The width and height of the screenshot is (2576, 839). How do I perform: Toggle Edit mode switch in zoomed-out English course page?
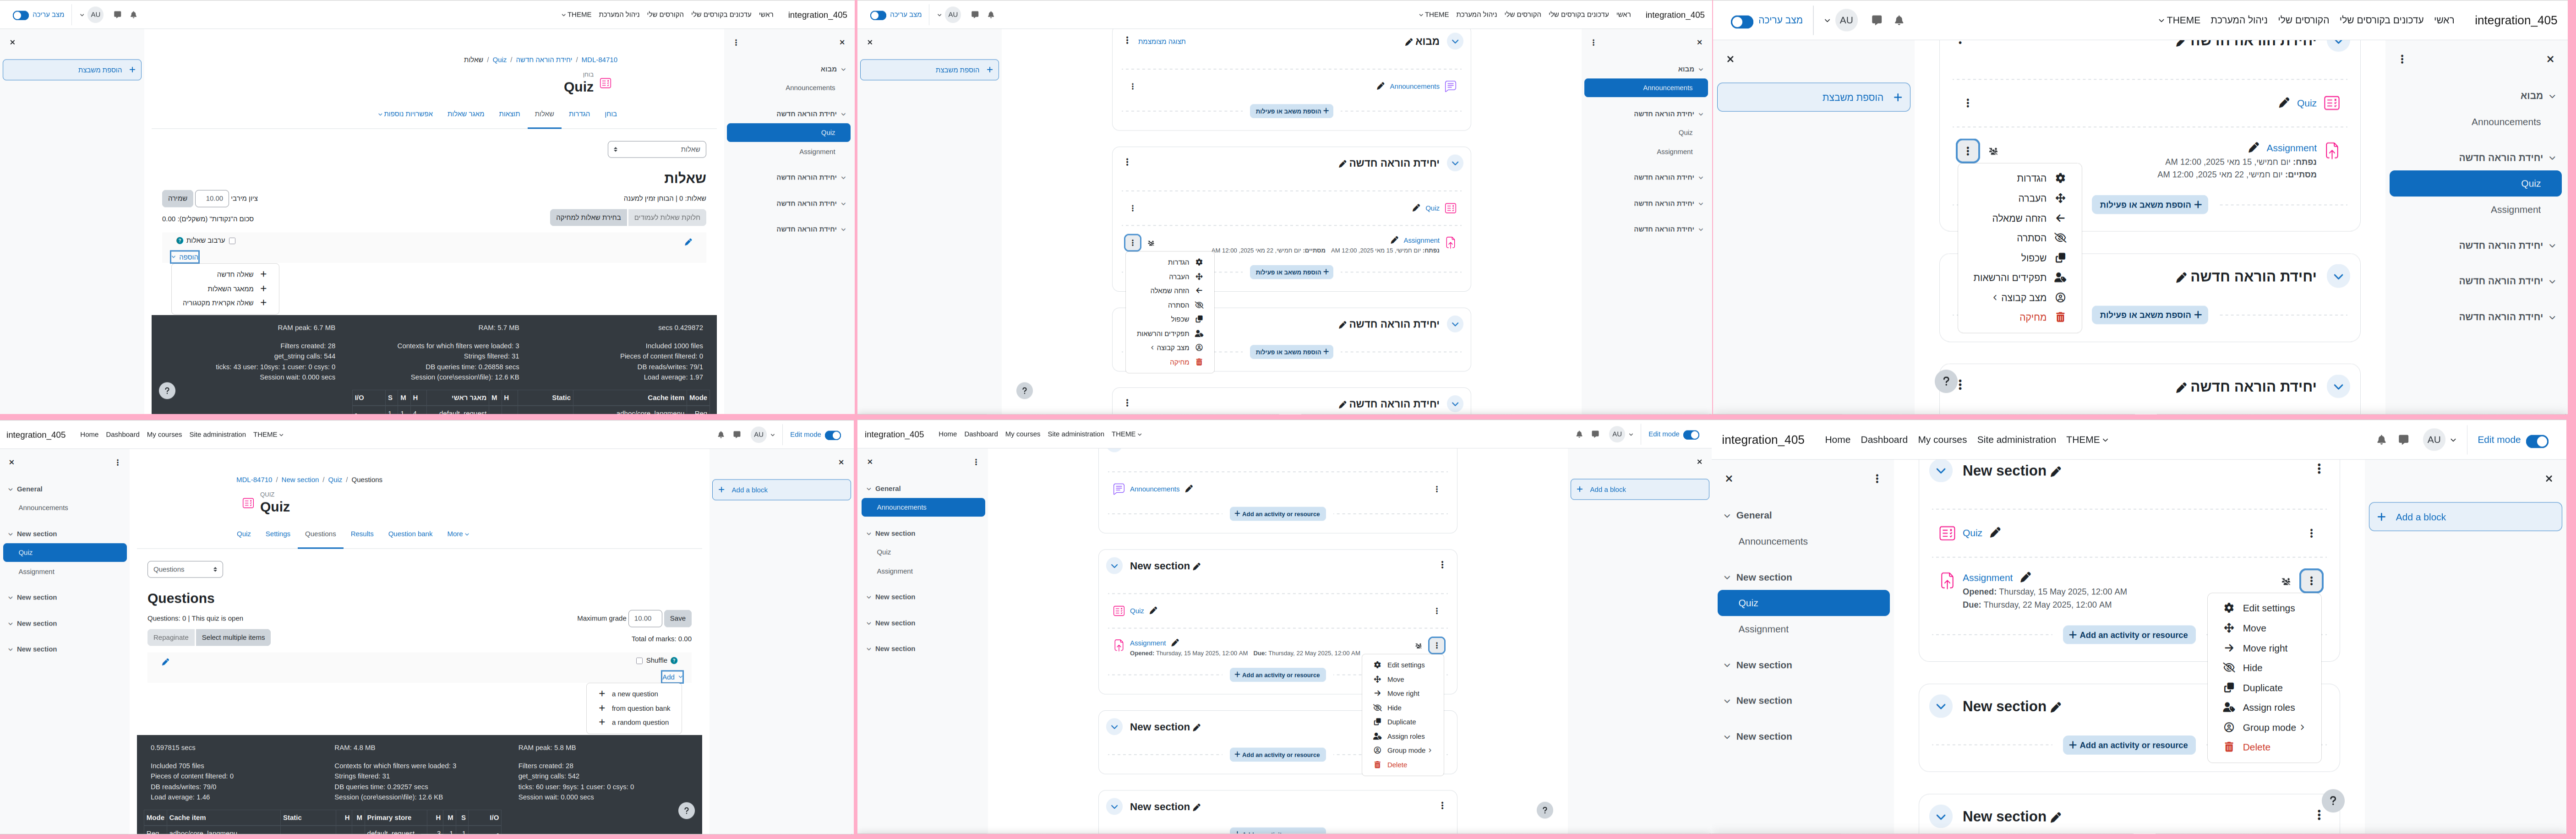1691,435
